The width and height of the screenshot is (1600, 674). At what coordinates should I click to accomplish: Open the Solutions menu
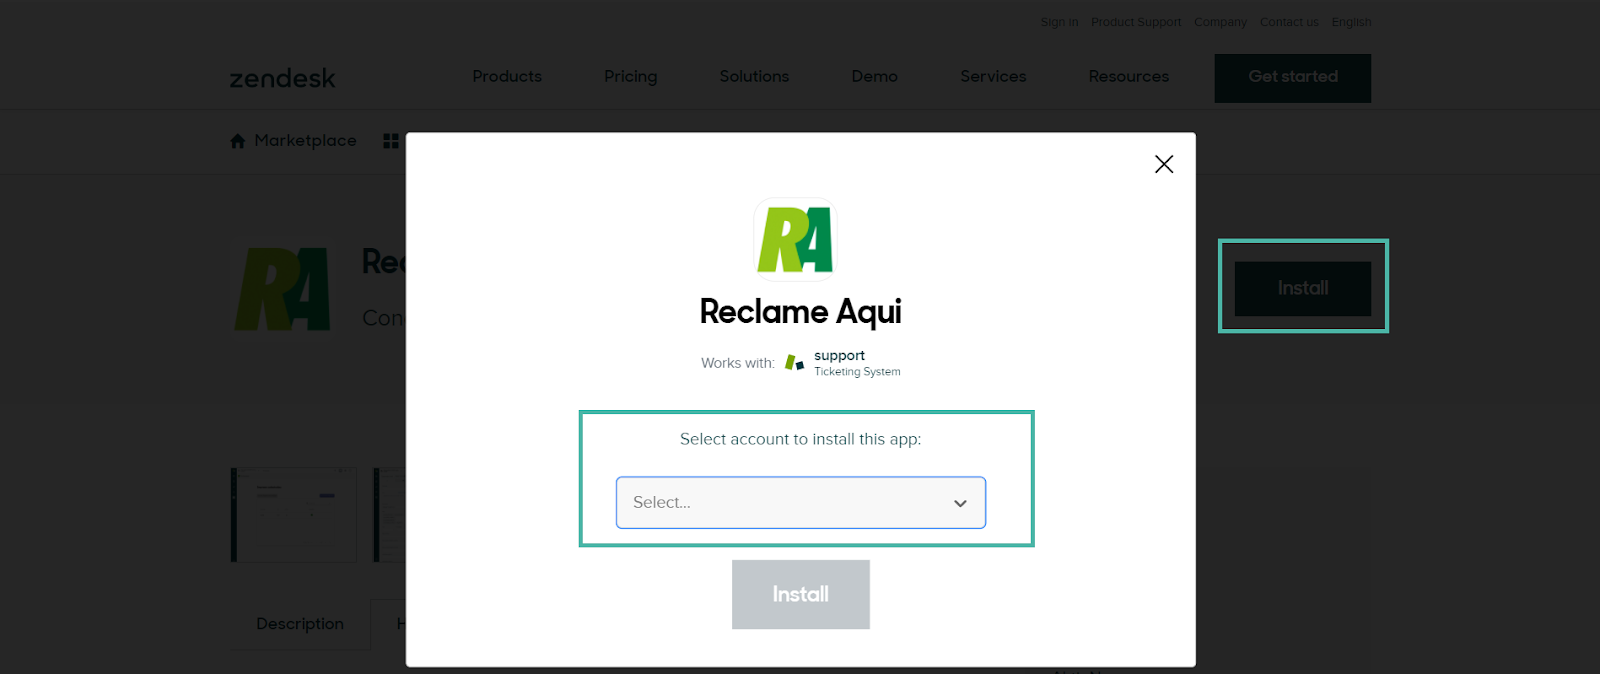pos(754,77)
